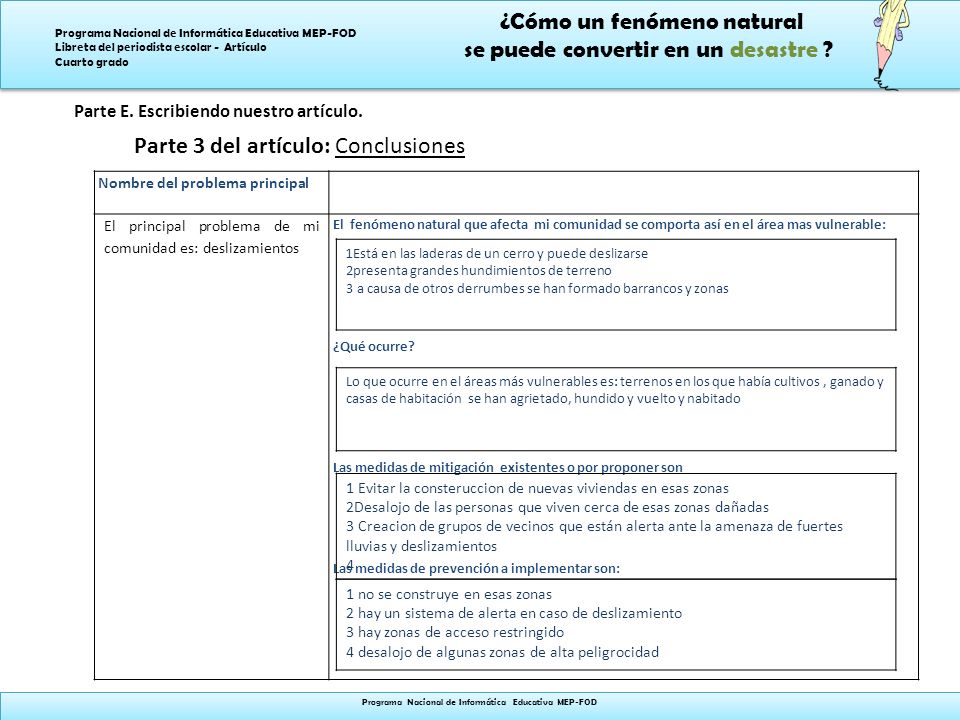The image size is (960, 720).
Task: Click '4 desalojo de algunas zonas de alta peligrocidad'
Action: coord(502,652)
